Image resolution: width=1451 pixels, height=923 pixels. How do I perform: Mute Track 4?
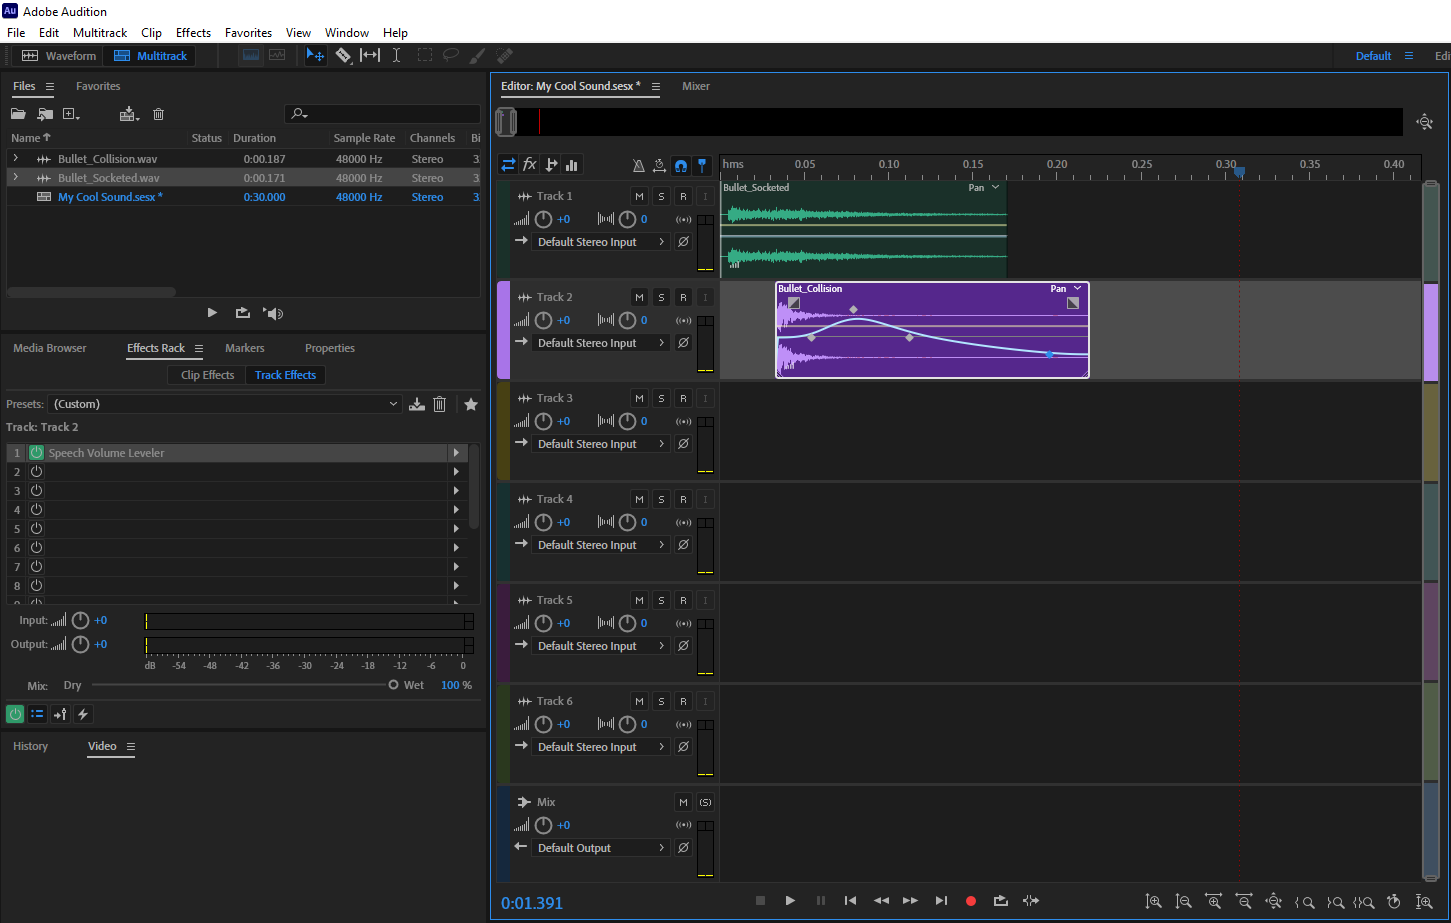[639, 499]
